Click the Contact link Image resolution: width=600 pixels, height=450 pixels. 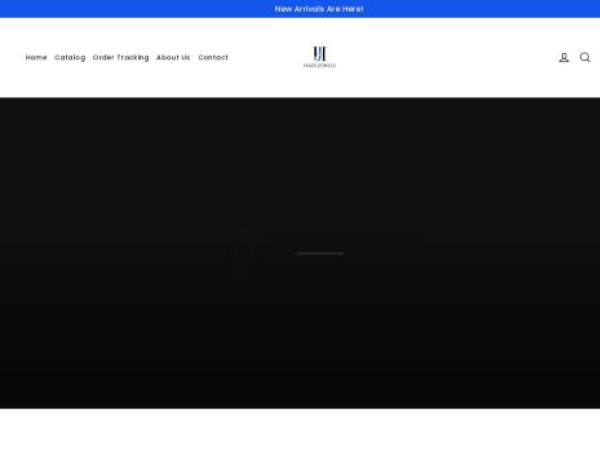[x=213, y=58]
